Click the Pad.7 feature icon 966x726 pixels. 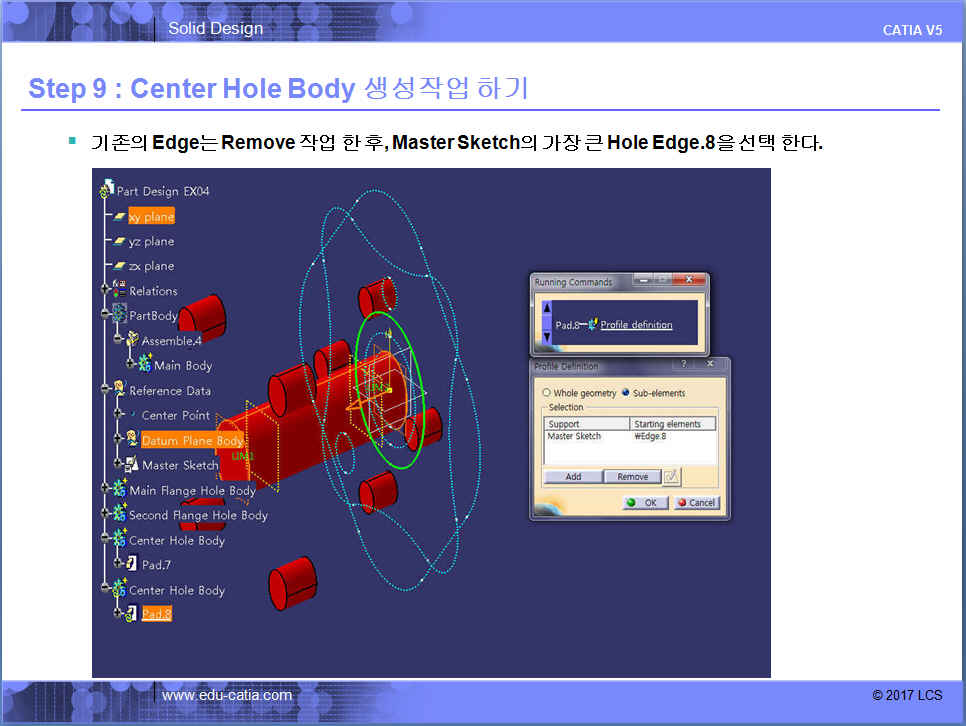(131, 565)
